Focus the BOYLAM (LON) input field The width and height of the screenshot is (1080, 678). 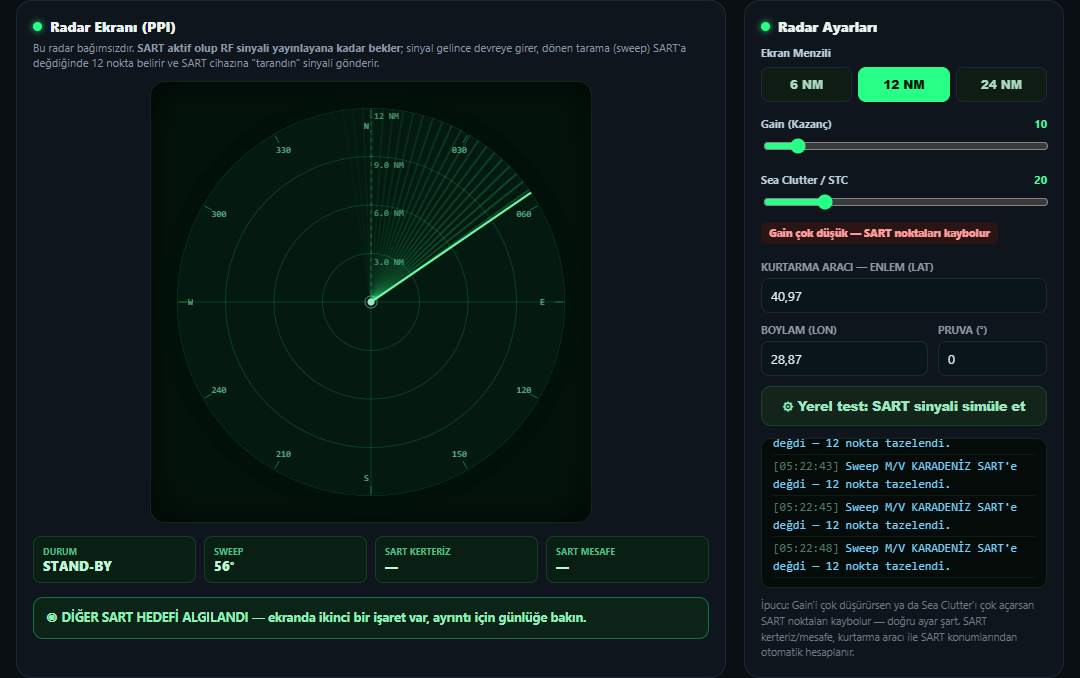coord(844,359)
